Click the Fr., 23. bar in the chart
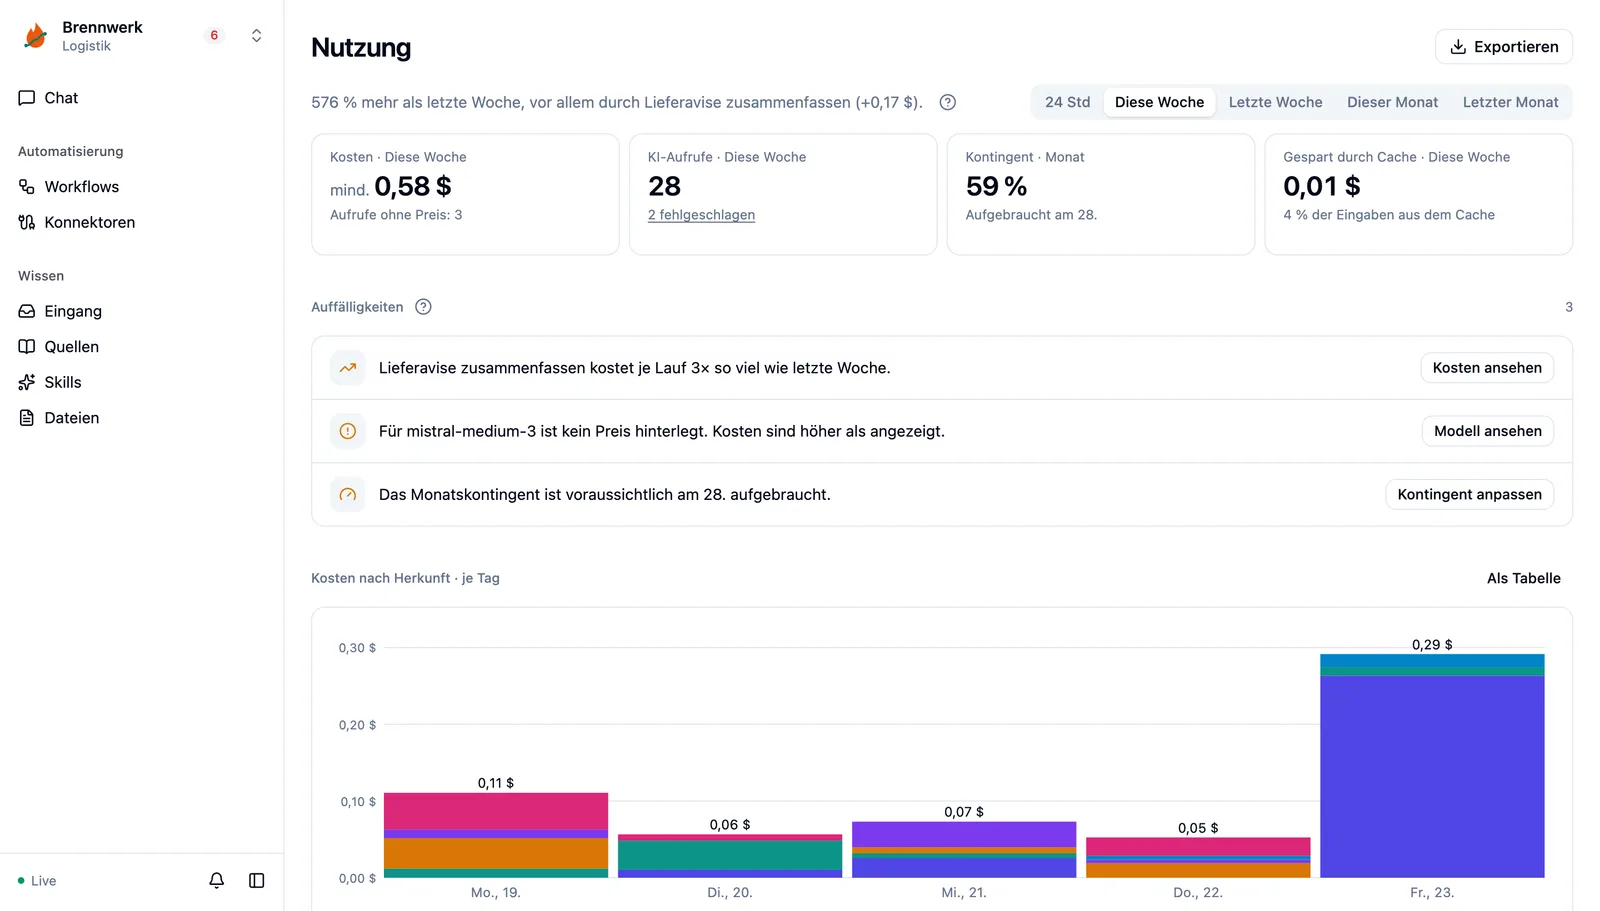1600x911 pixels. 1432,766
